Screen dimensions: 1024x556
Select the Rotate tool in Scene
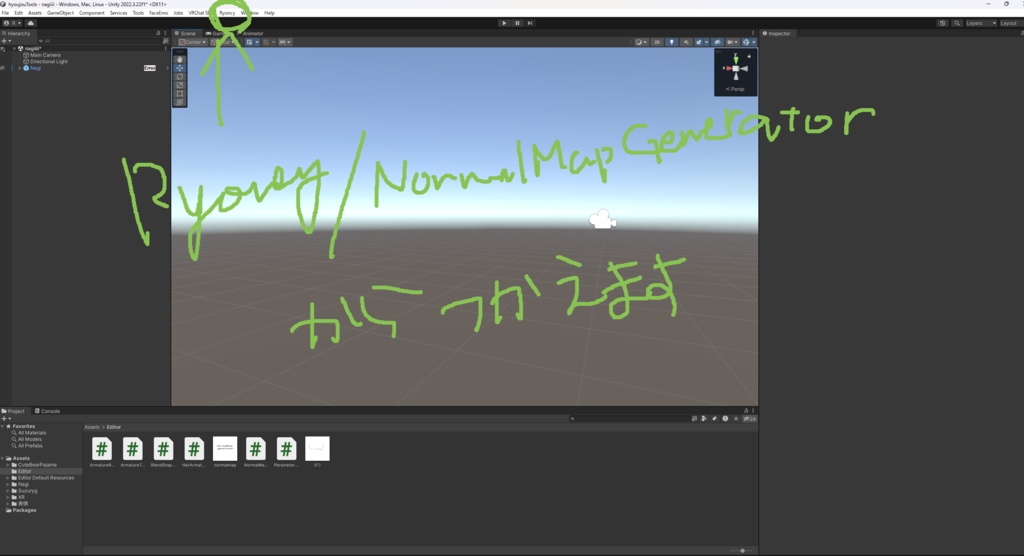click(x=180, y=76)
